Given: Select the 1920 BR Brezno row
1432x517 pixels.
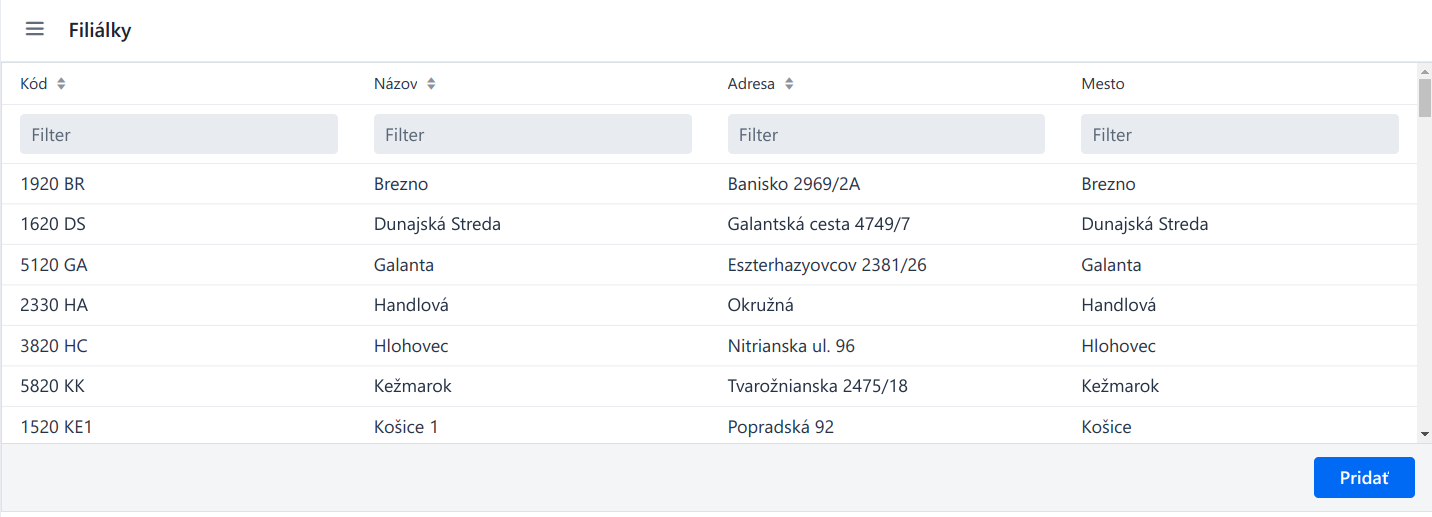Looking at the screenshot, I should tap(709, 184).
